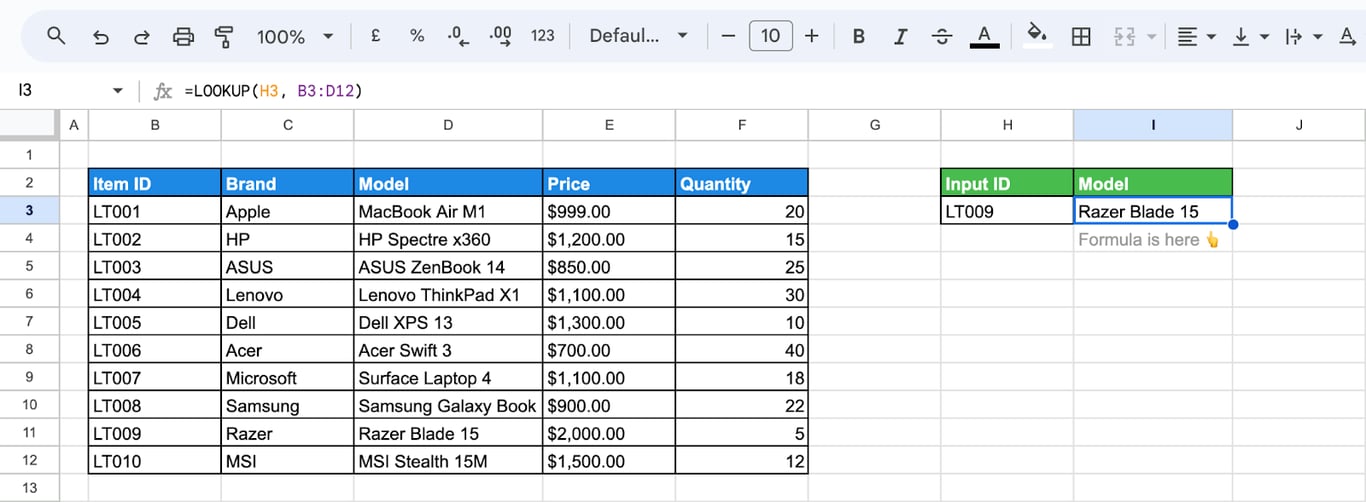Select the MSI Stealth 15M cell
Viewport: 1366px width, 502px height.
448,461
